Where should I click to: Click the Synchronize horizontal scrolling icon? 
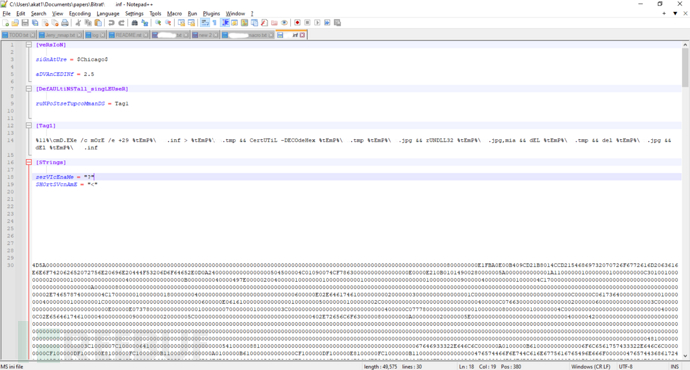[x=191, y=23]
